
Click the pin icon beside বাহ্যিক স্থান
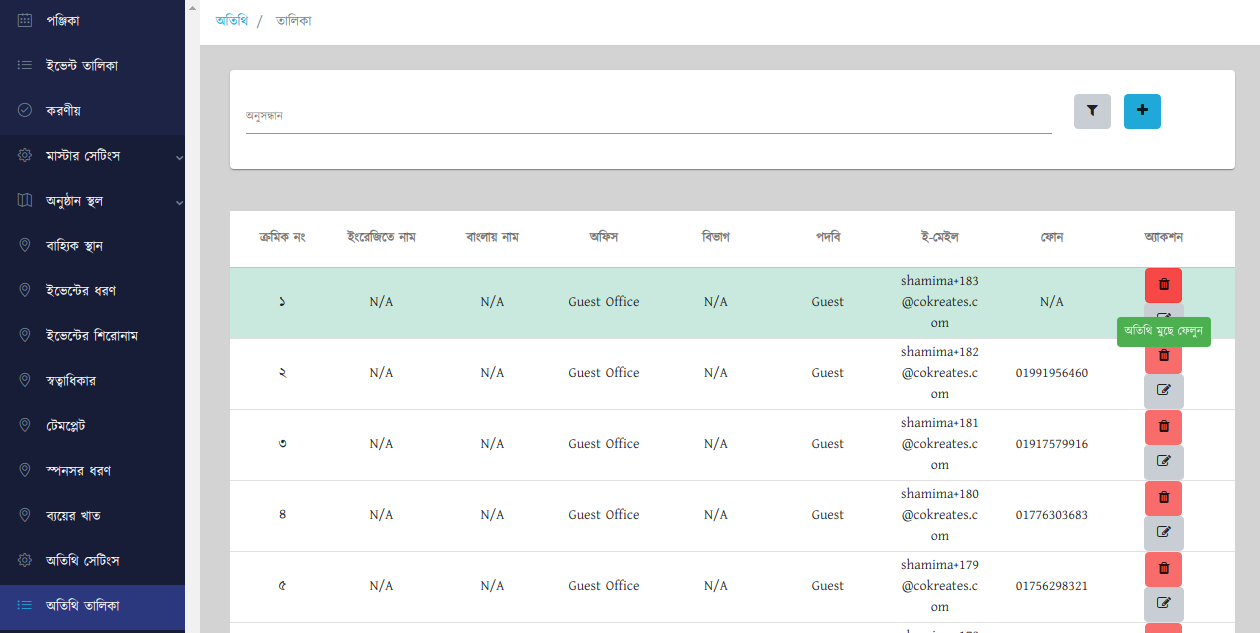click(x=25, y=246)
